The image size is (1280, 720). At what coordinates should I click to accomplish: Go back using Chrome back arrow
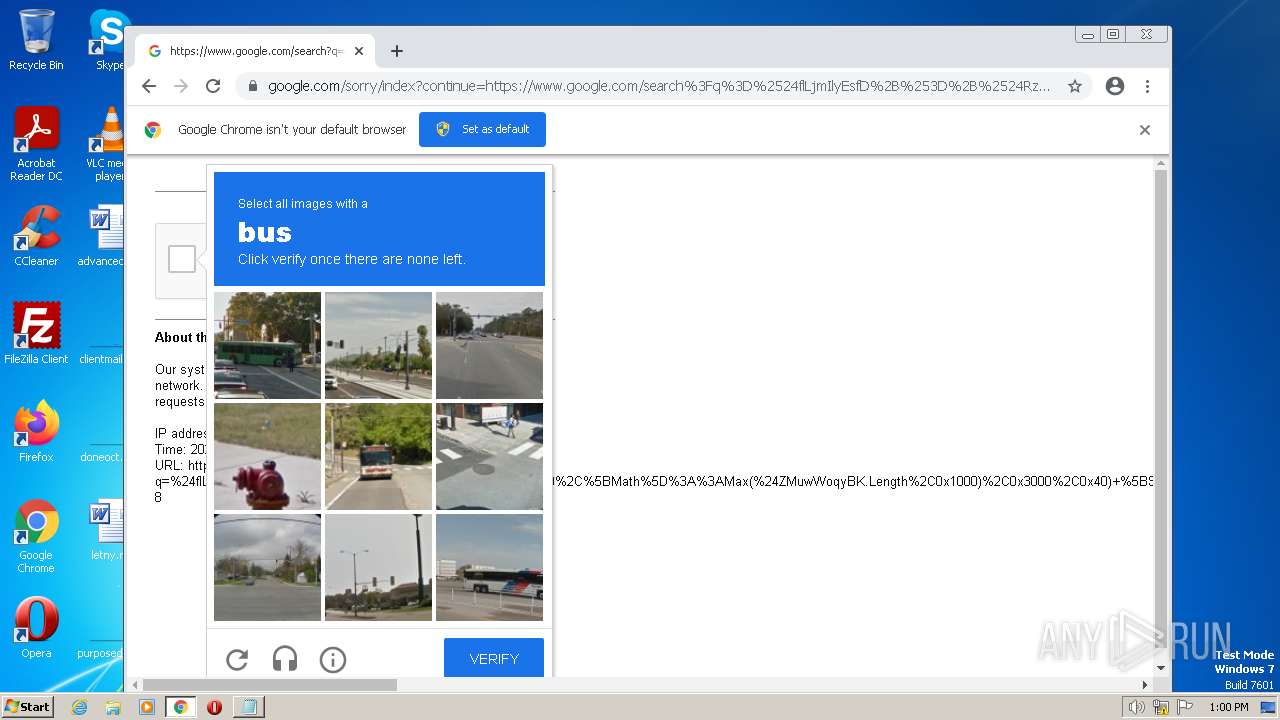point(149,86)
